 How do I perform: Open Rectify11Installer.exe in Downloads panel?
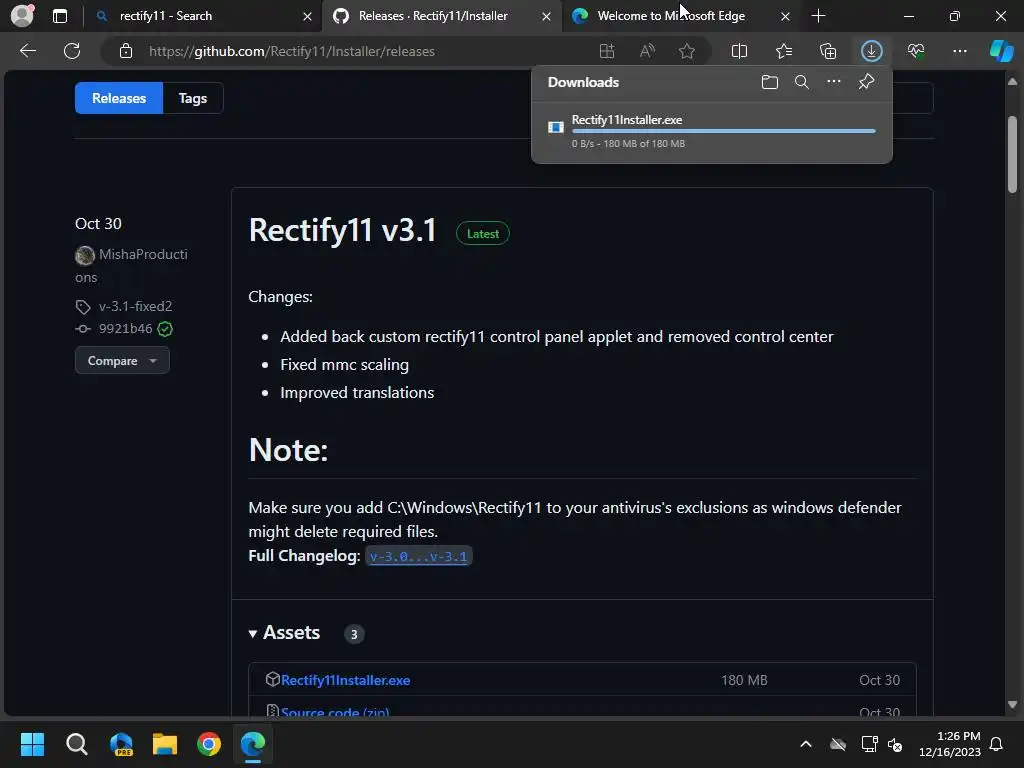pos(627,120)
